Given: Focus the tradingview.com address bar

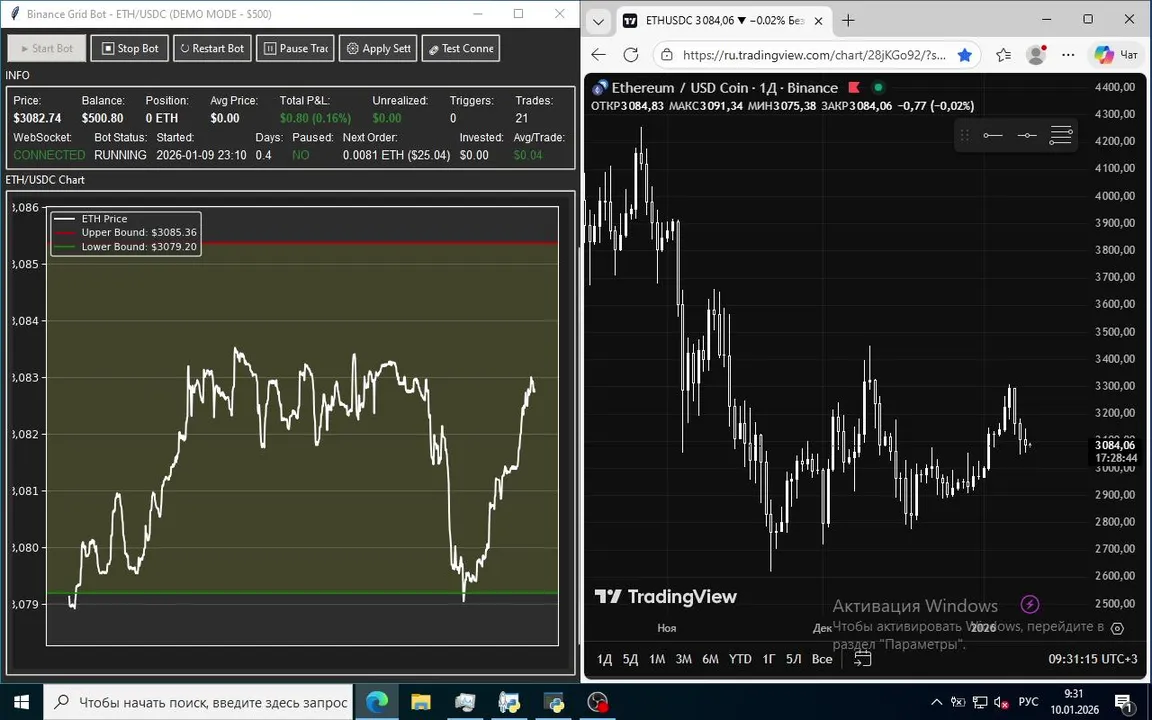Looking at the screenshot, I should point(813,55).
